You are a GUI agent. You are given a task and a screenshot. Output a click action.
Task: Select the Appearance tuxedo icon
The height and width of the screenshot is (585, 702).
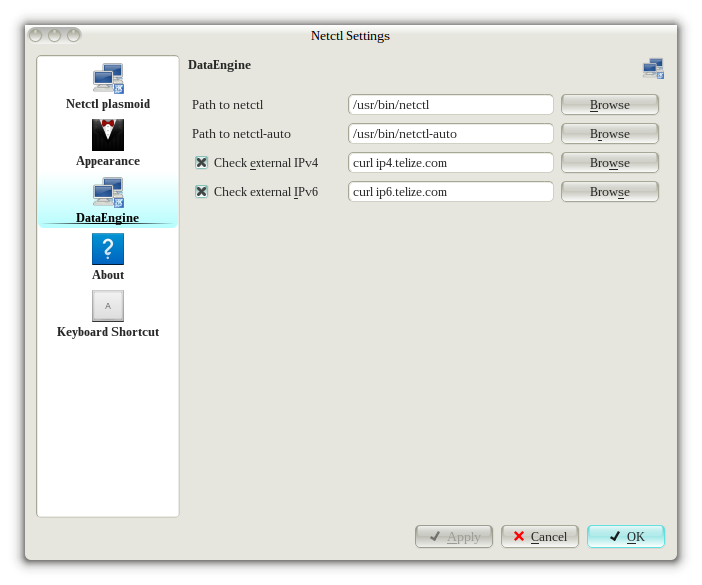coord(108,135)
